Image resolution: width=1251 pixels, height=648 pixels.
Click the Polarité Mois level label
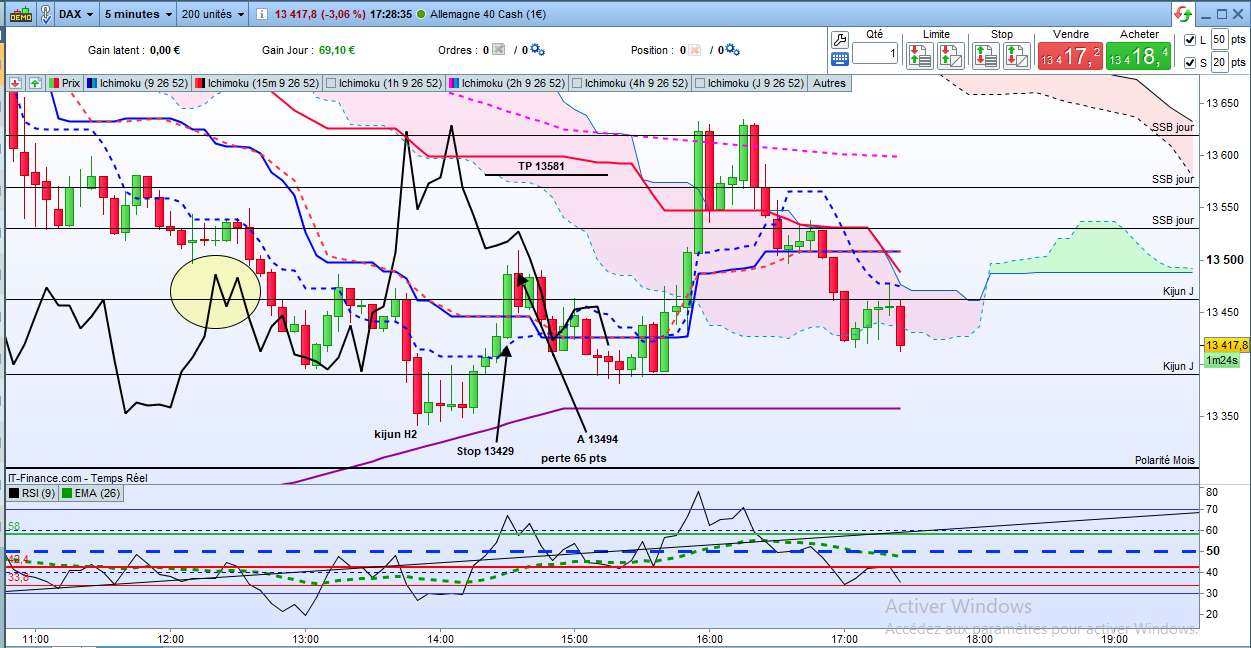(1164, 460)
